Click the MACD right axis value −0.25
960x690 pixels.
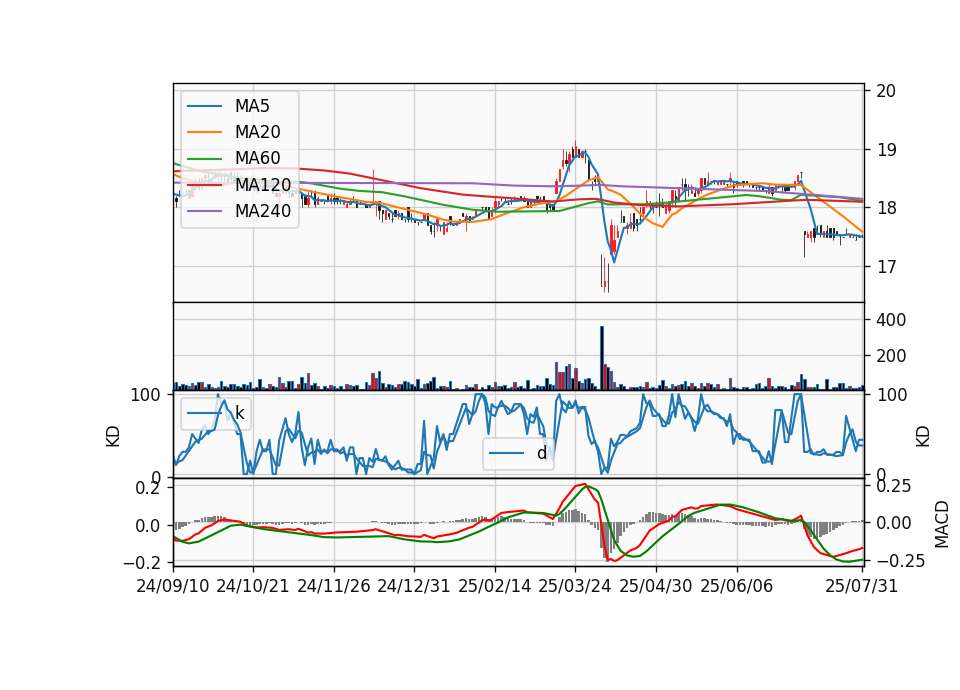coord(901,561)
